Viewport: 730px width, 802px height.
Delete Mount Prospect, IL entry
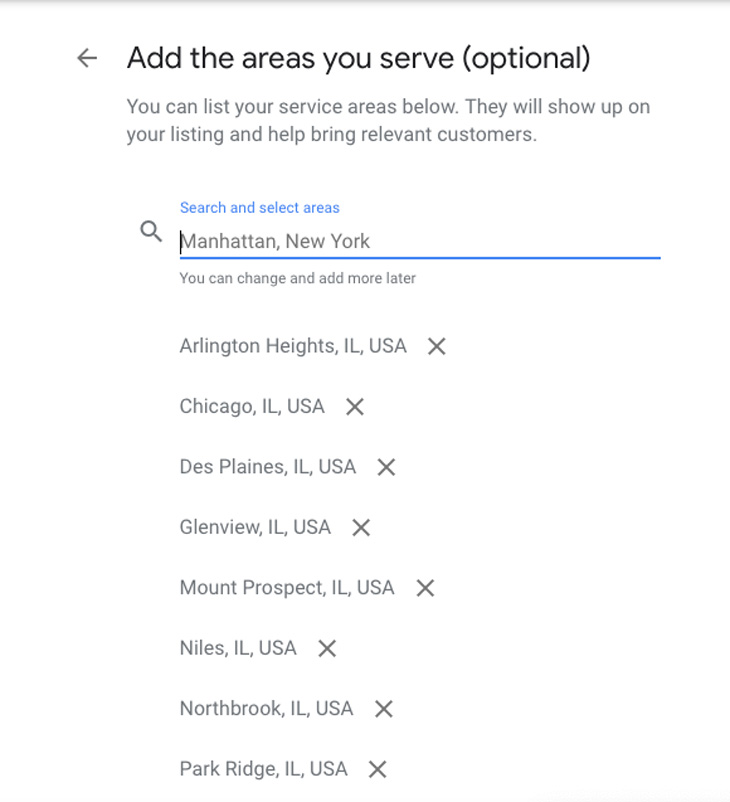[x=425, y=588]
